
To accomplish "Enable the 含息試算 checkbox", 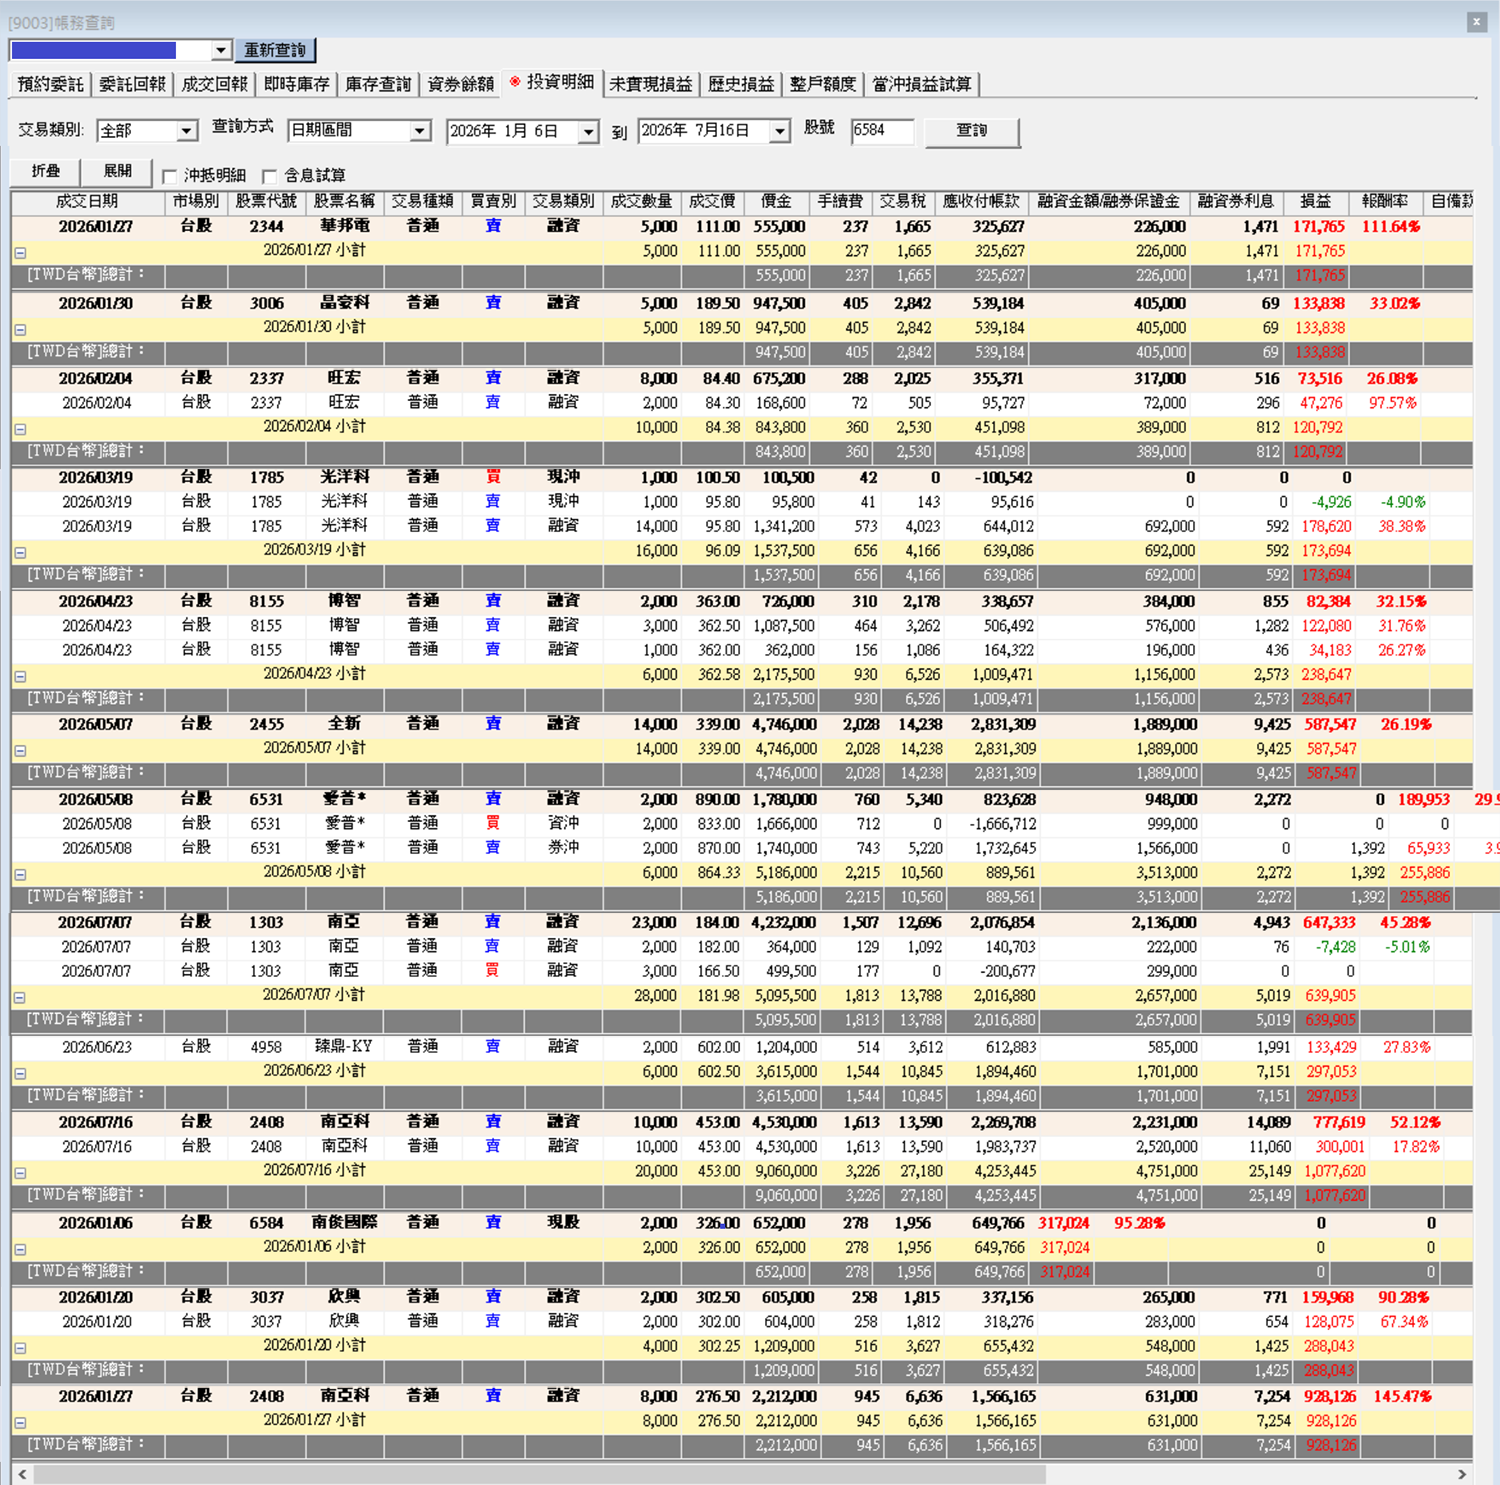I will (269, 176).
